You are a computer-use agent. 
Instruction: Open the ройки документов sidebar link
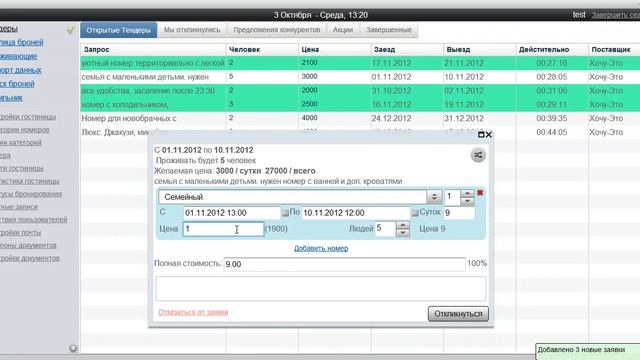click(30, 258)
